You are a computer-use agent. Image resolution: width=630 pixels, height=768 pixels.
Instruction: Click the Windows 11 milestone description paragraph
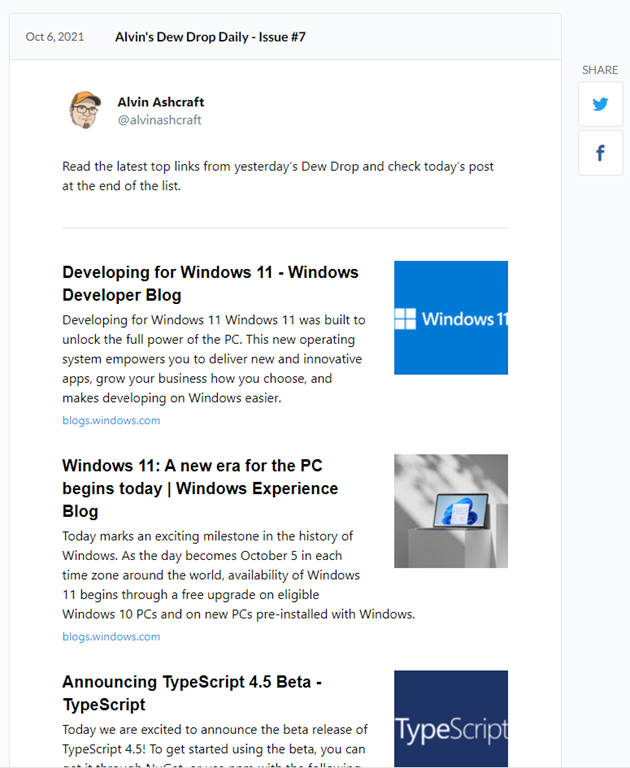pyautogui.click(x=239, y=575)
